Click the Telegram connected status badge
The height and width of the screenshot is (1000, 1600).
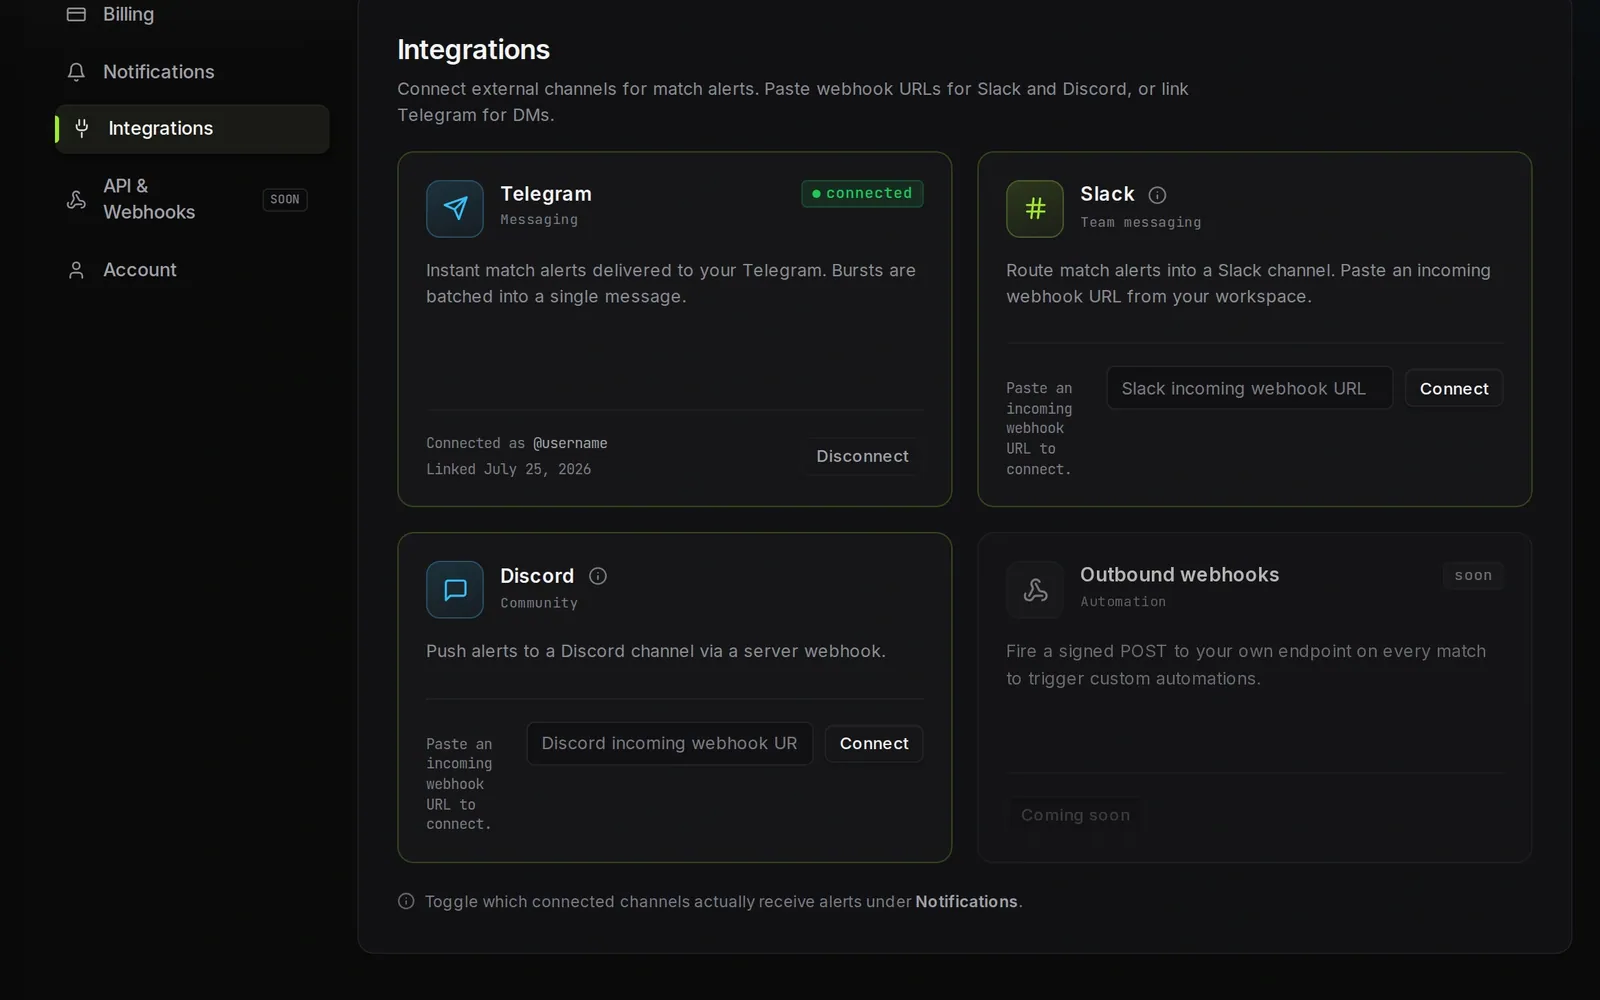pos(862,193)
